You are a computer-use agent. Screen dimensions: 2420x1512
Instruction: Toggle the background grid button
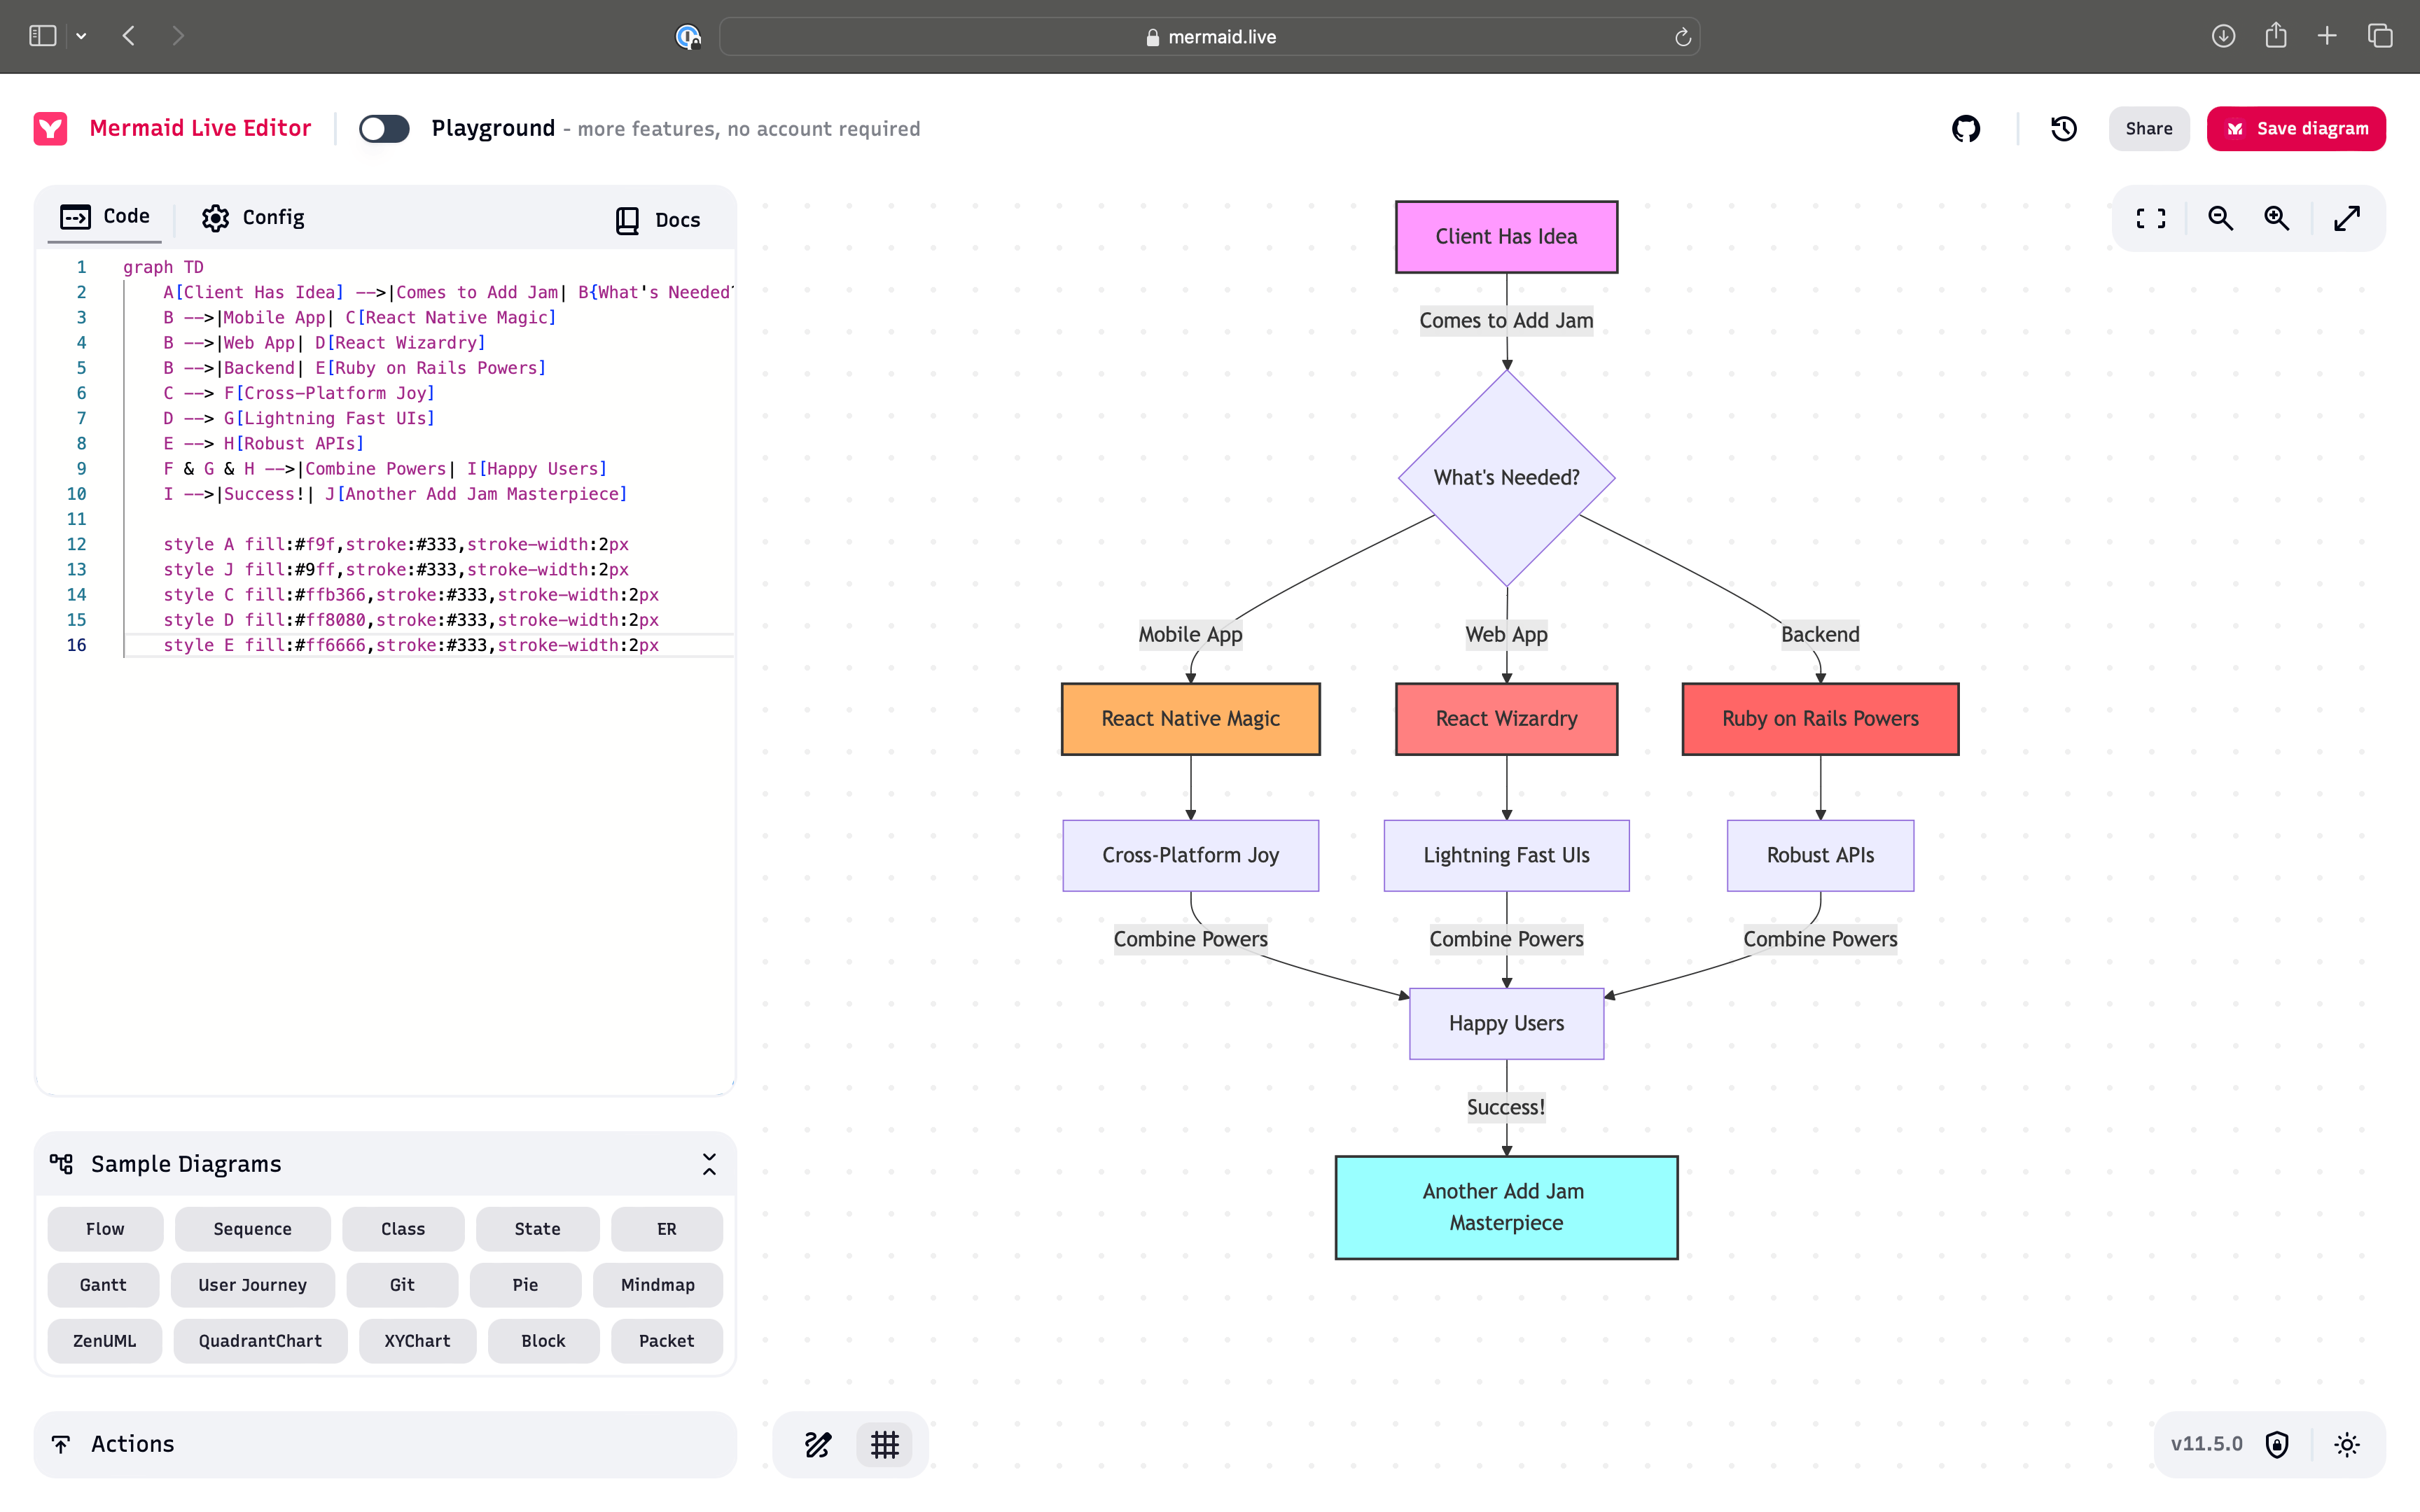click(x=885, y=1444)
